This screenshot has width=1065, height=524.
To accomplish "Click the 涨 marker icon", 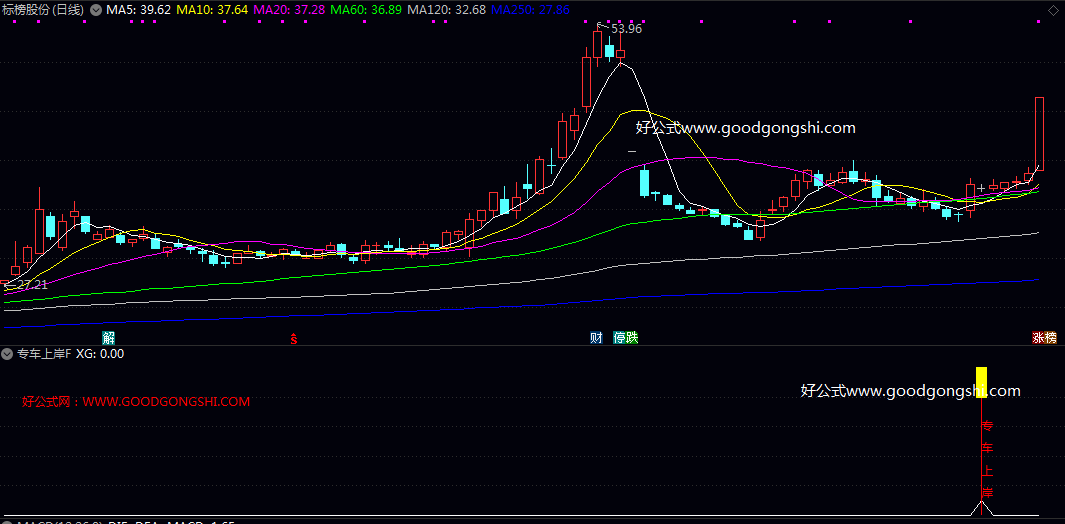I will [x=1039, y=338].
